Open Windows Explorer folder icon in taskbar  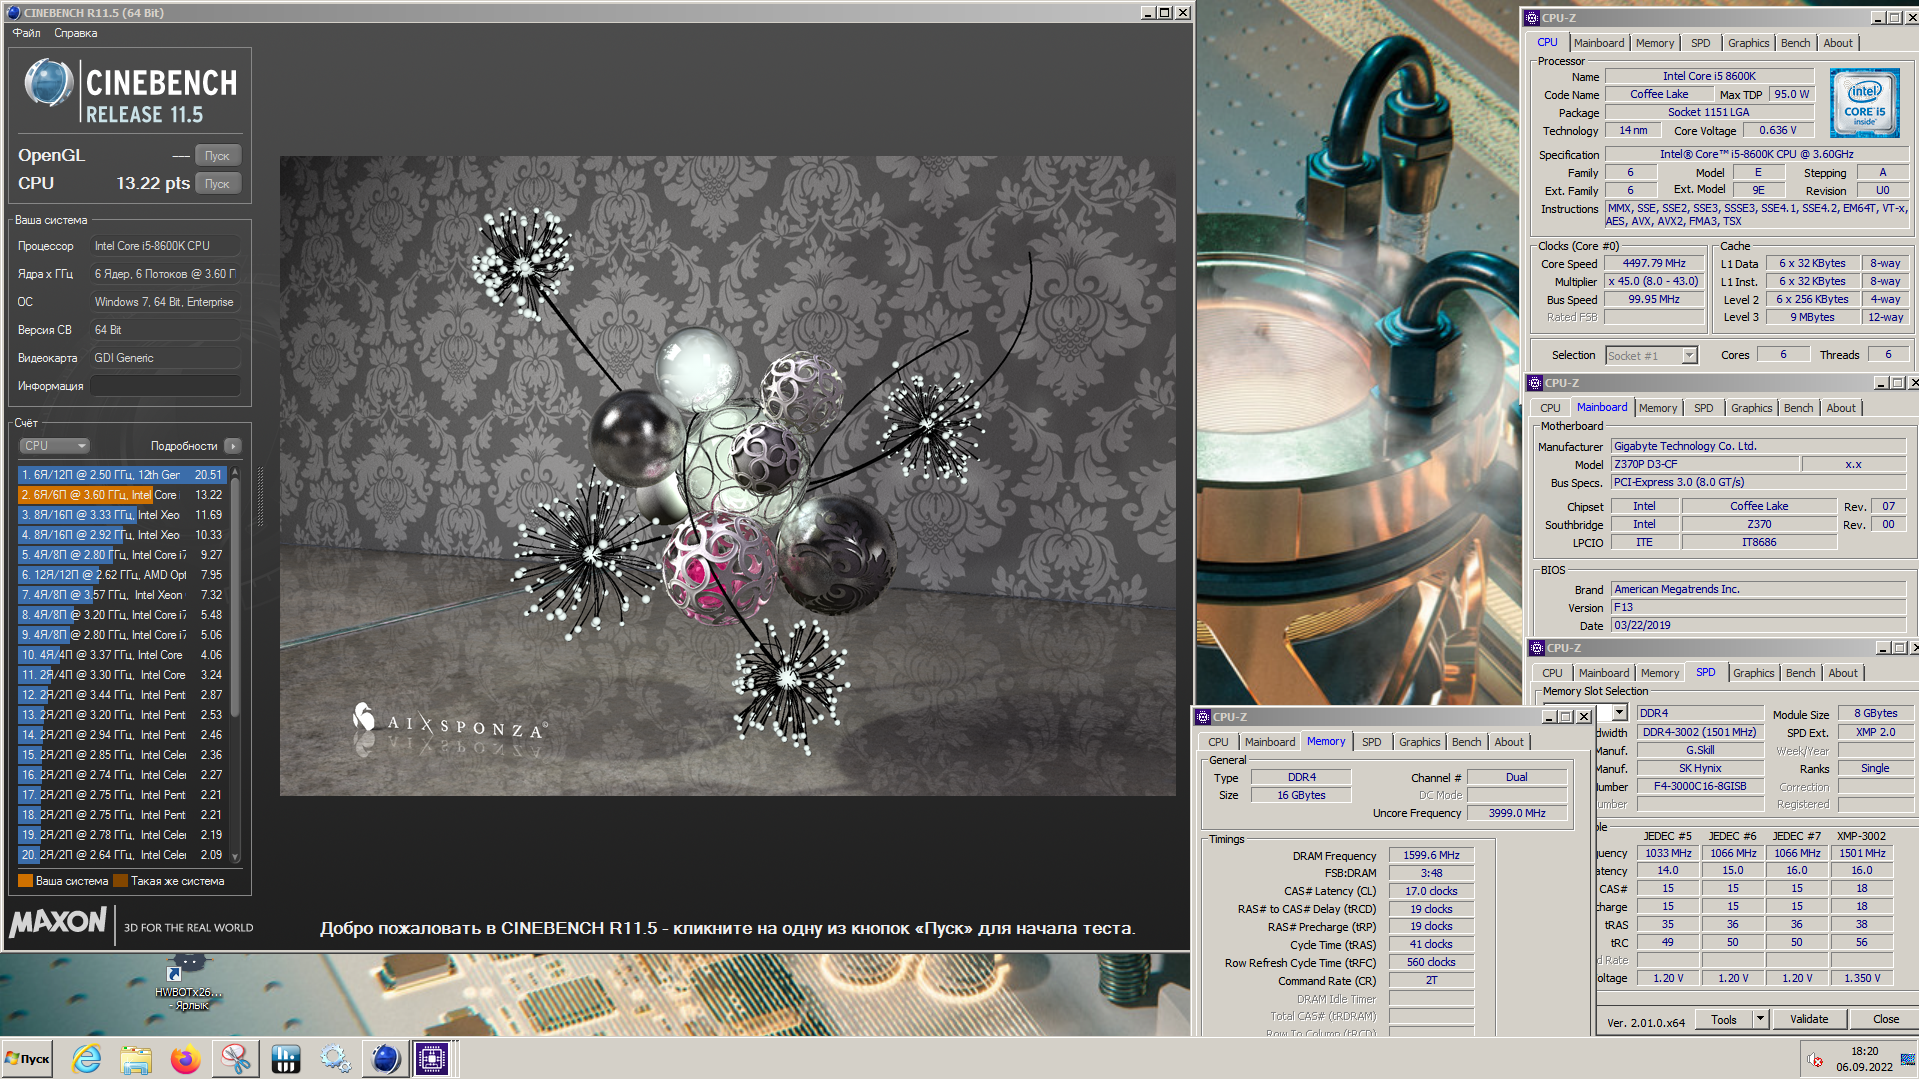pyautogui.click(x=136, y=1059)
